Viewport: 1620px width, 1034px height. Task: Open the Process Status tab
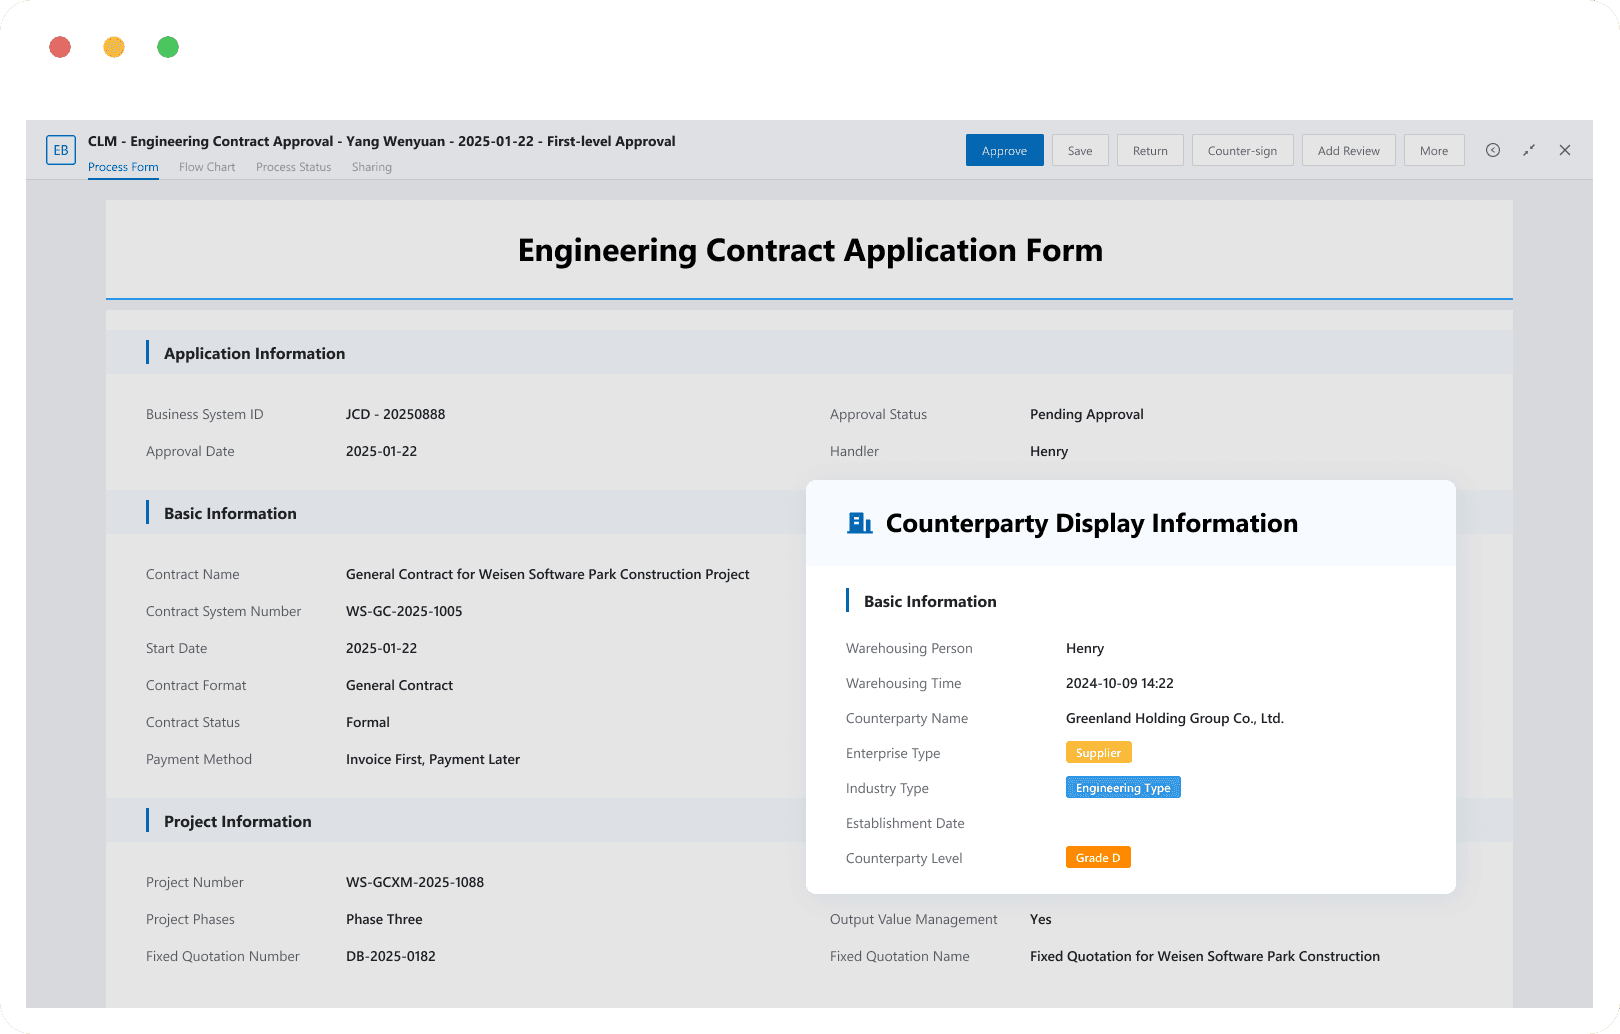293,167
